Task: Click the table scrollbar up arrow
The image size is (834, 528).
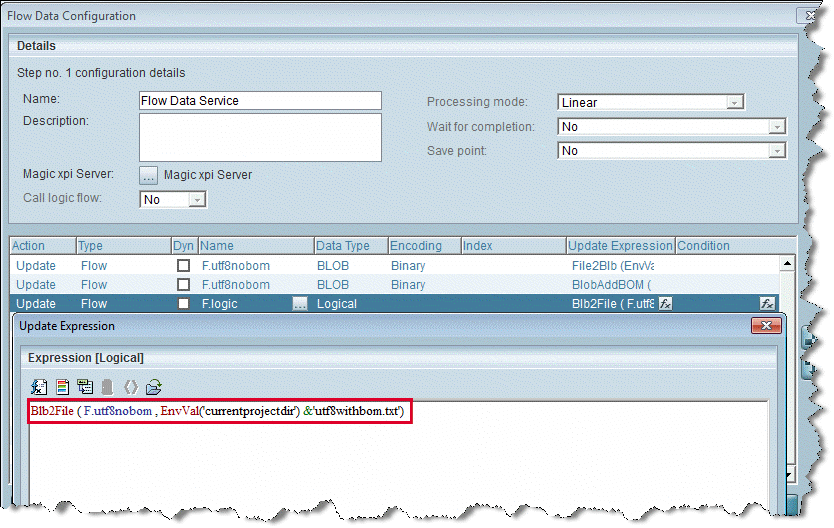Action: click(x=787, y=264)
